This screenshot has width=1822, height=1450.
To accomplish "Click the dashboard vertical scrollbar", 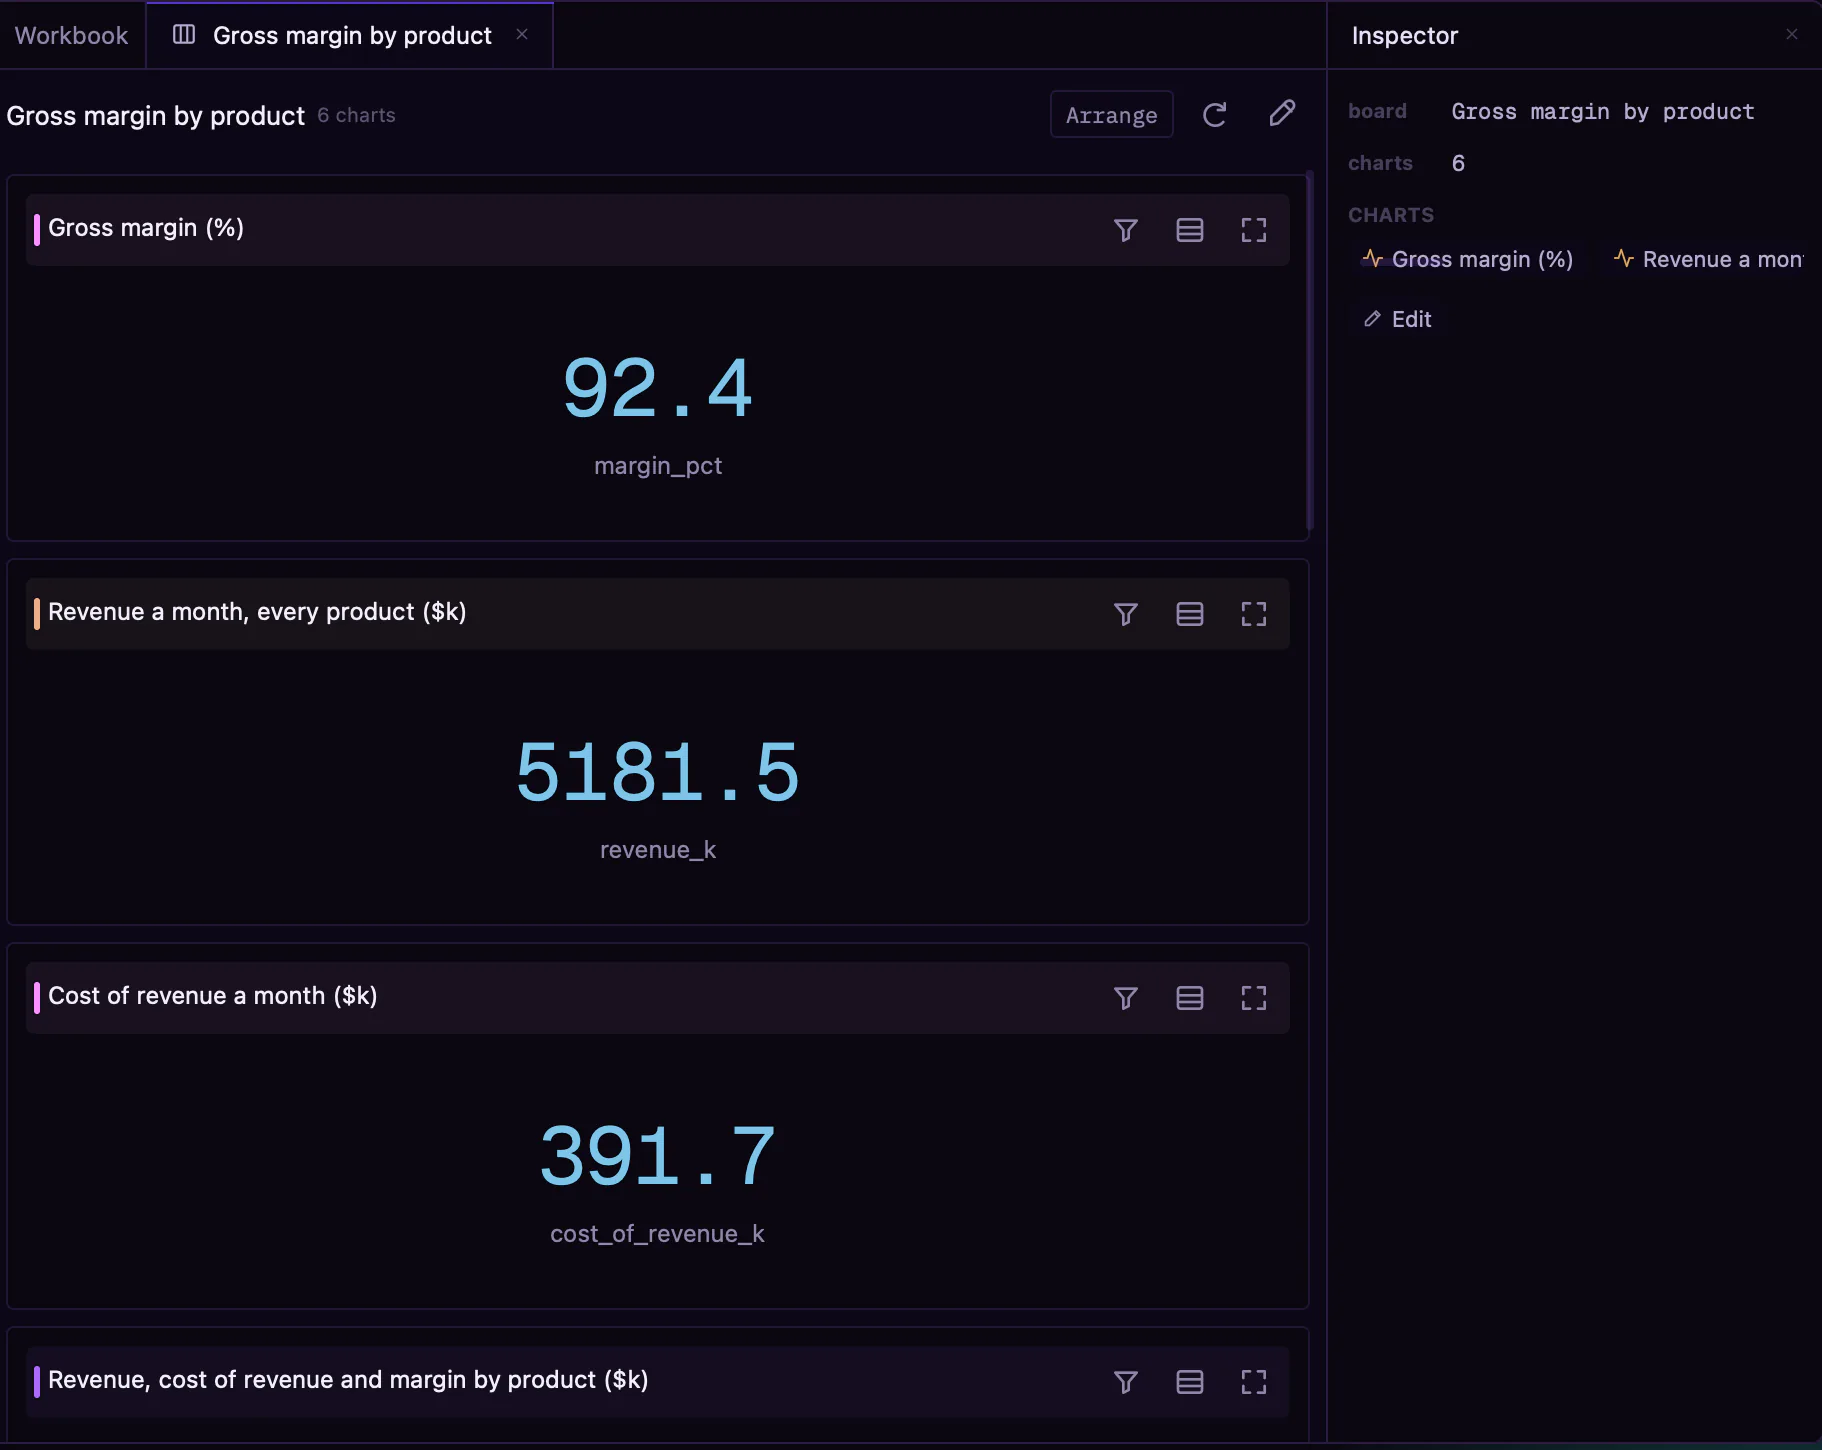I will point(1309,351).
